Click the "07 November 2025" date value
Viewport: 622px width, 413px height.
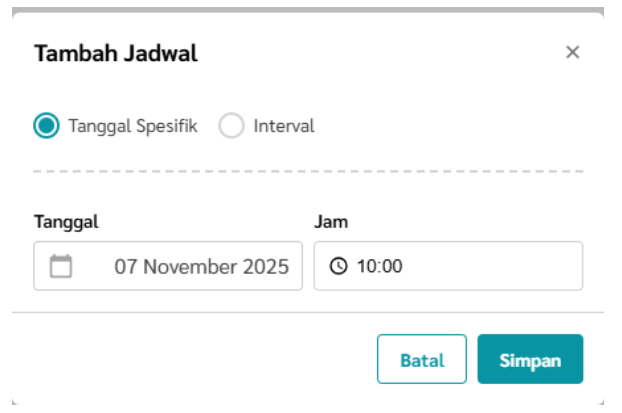(x=201, y=266)
